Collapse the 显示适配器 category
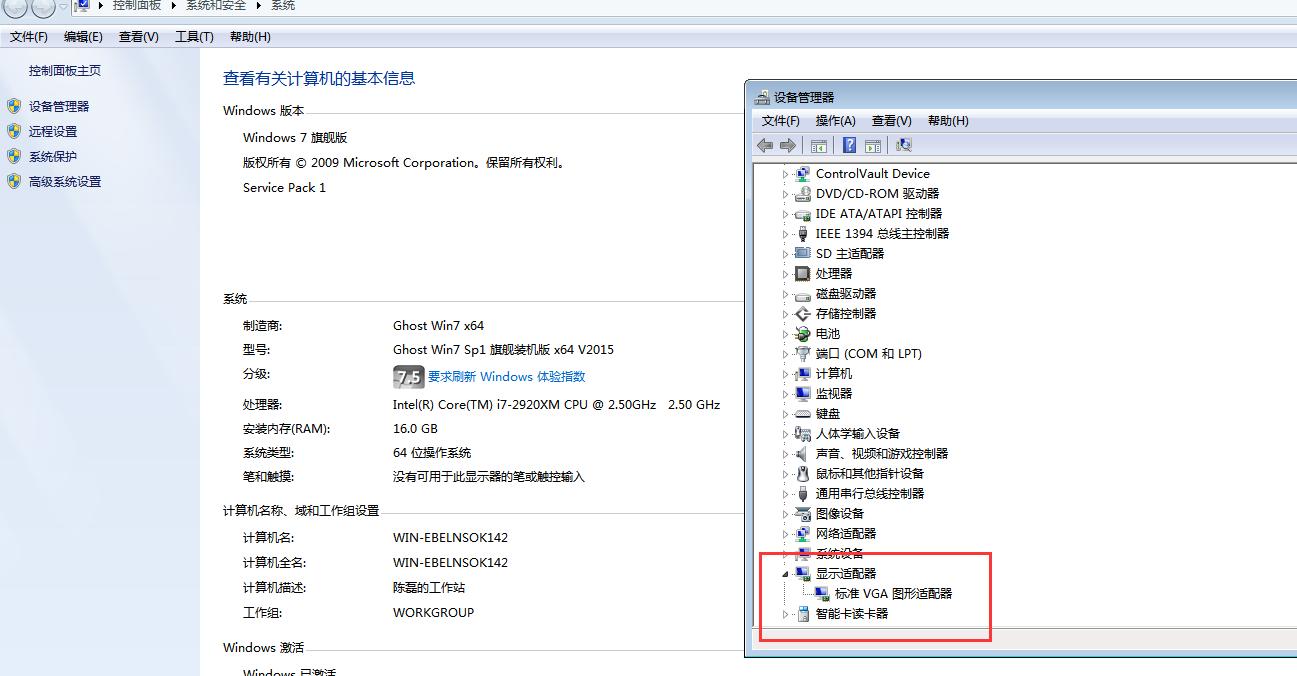 pos(786,573)
